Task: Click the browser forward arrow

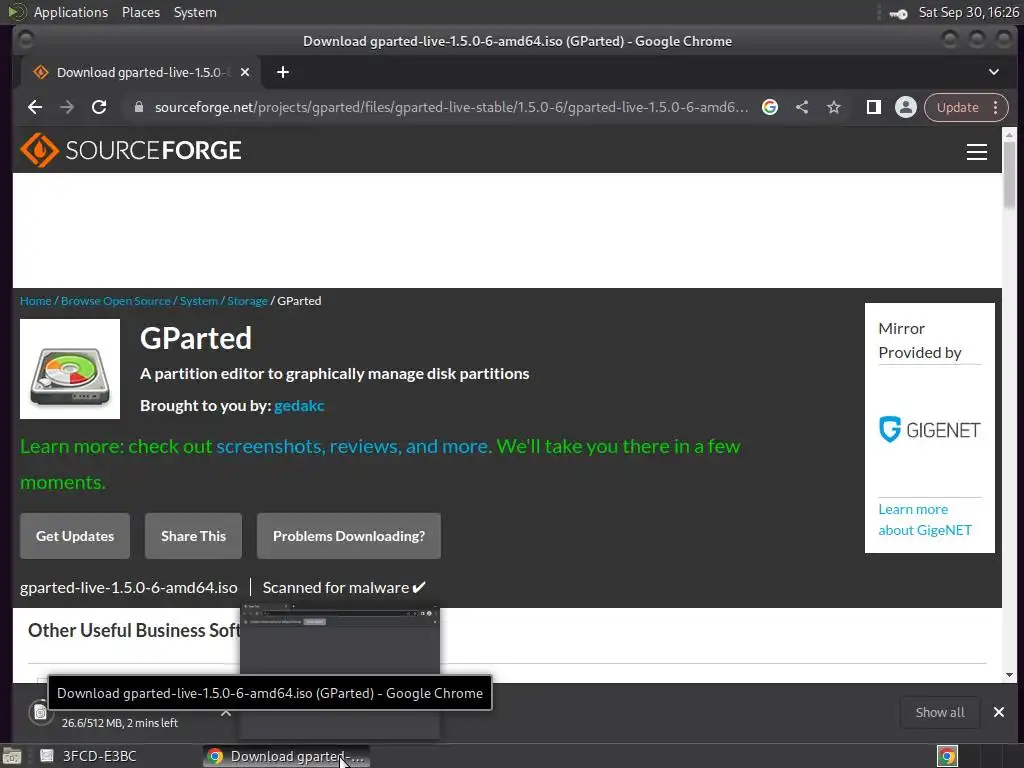Action: (x=67, y=107)
